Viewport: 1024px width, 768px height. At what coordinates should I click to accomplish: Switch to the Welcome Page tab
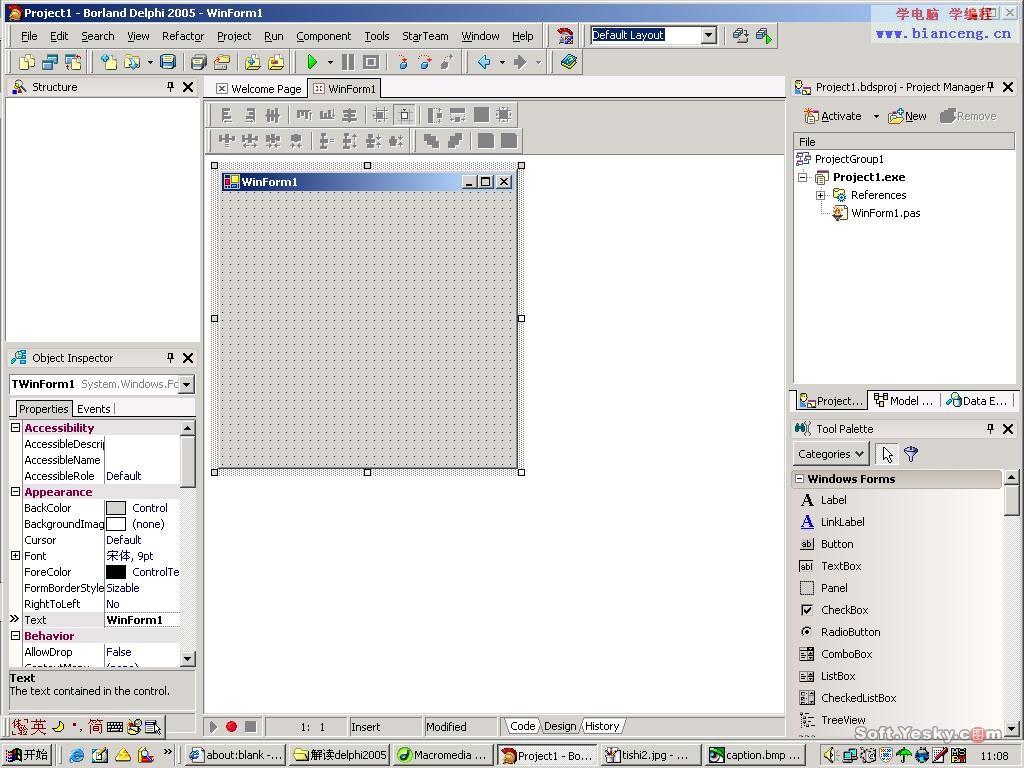click(x=258, y=89)
